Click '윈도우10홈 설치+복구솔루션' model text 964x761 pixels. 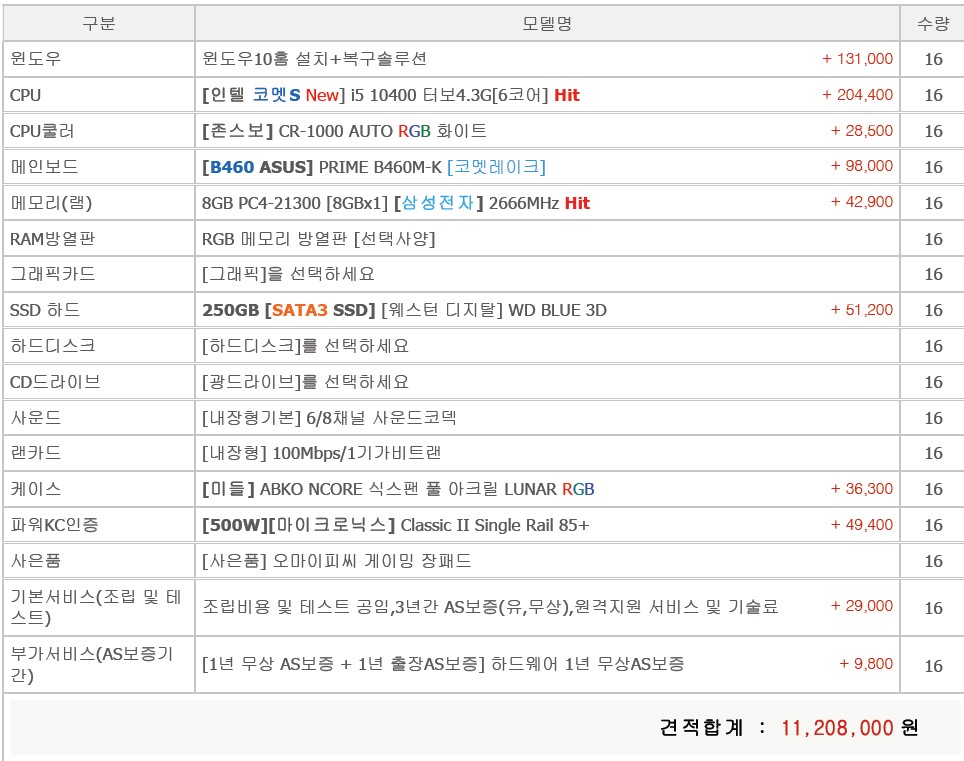click(314, 59)
